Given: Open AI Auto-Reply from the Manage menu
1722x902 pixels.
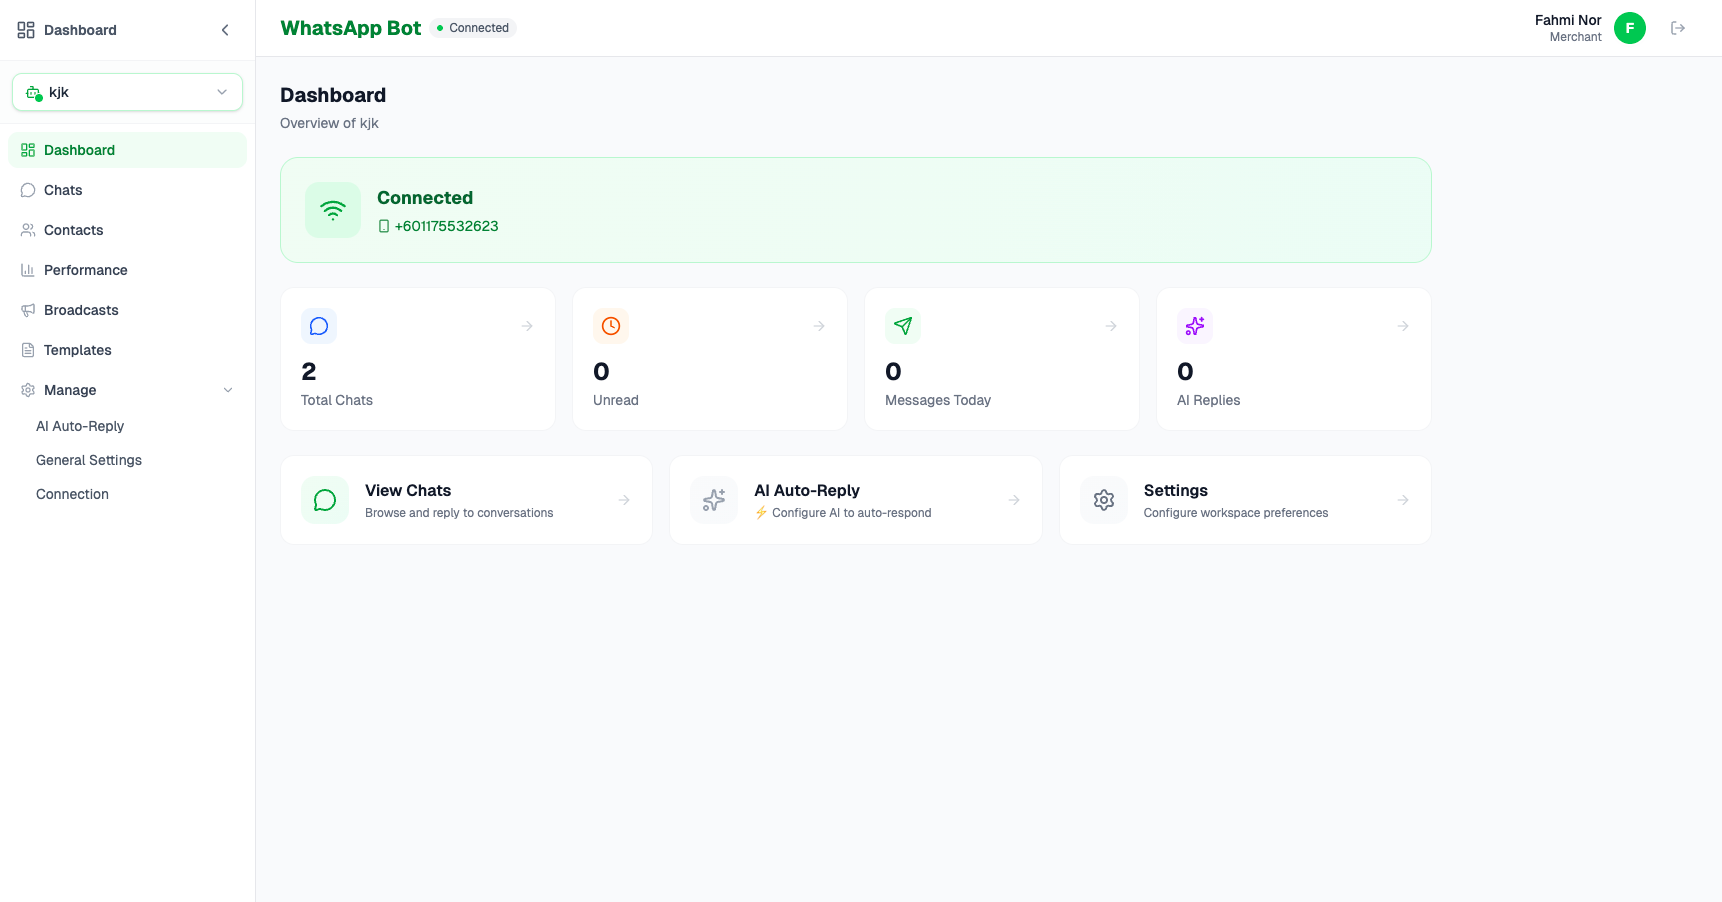Looking at the screenshot, I should tap(79, 426).
